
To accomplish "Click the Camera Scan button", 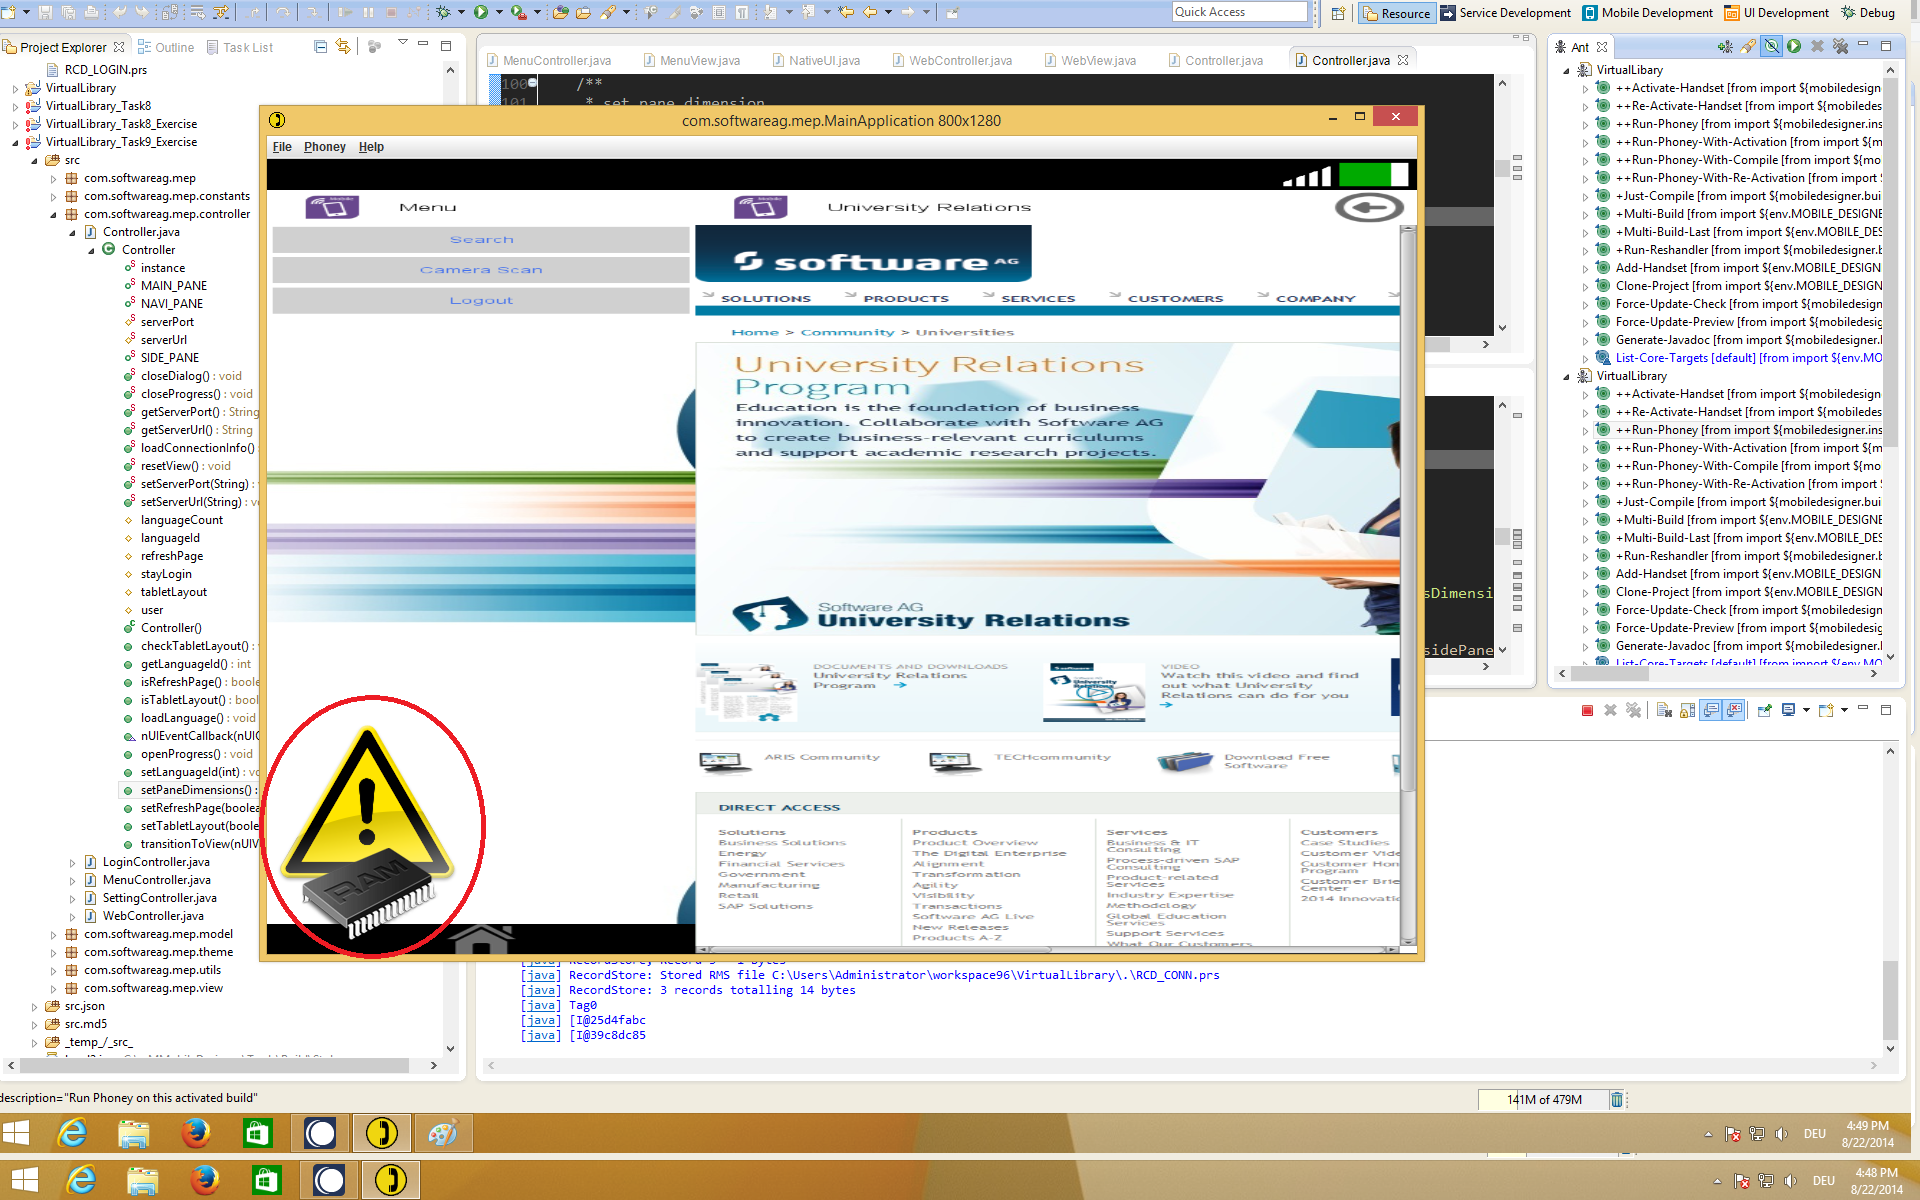I will [481, 270].
